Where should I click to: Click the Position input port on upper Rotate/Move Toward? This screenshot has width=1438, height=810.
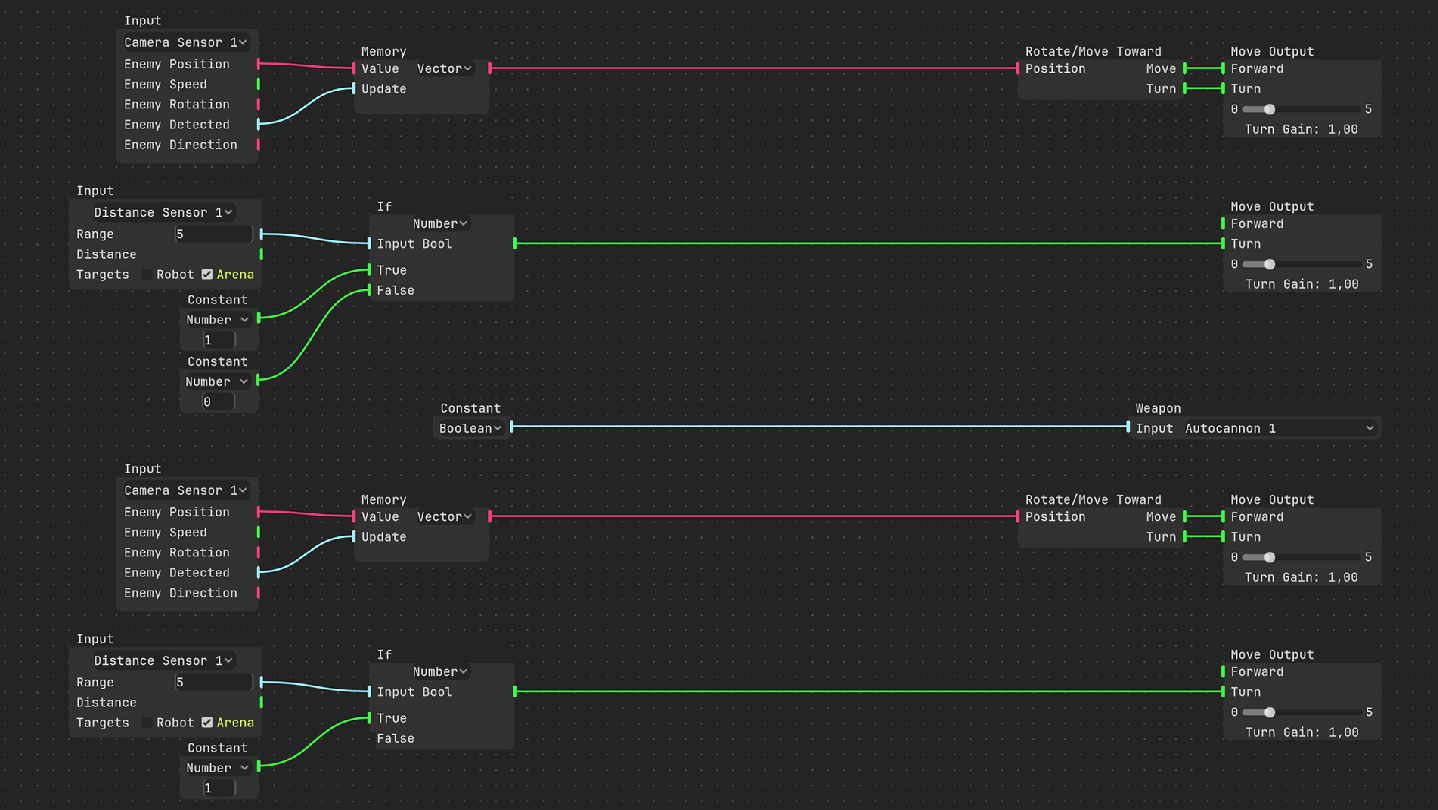click(x=1018, y=69)
